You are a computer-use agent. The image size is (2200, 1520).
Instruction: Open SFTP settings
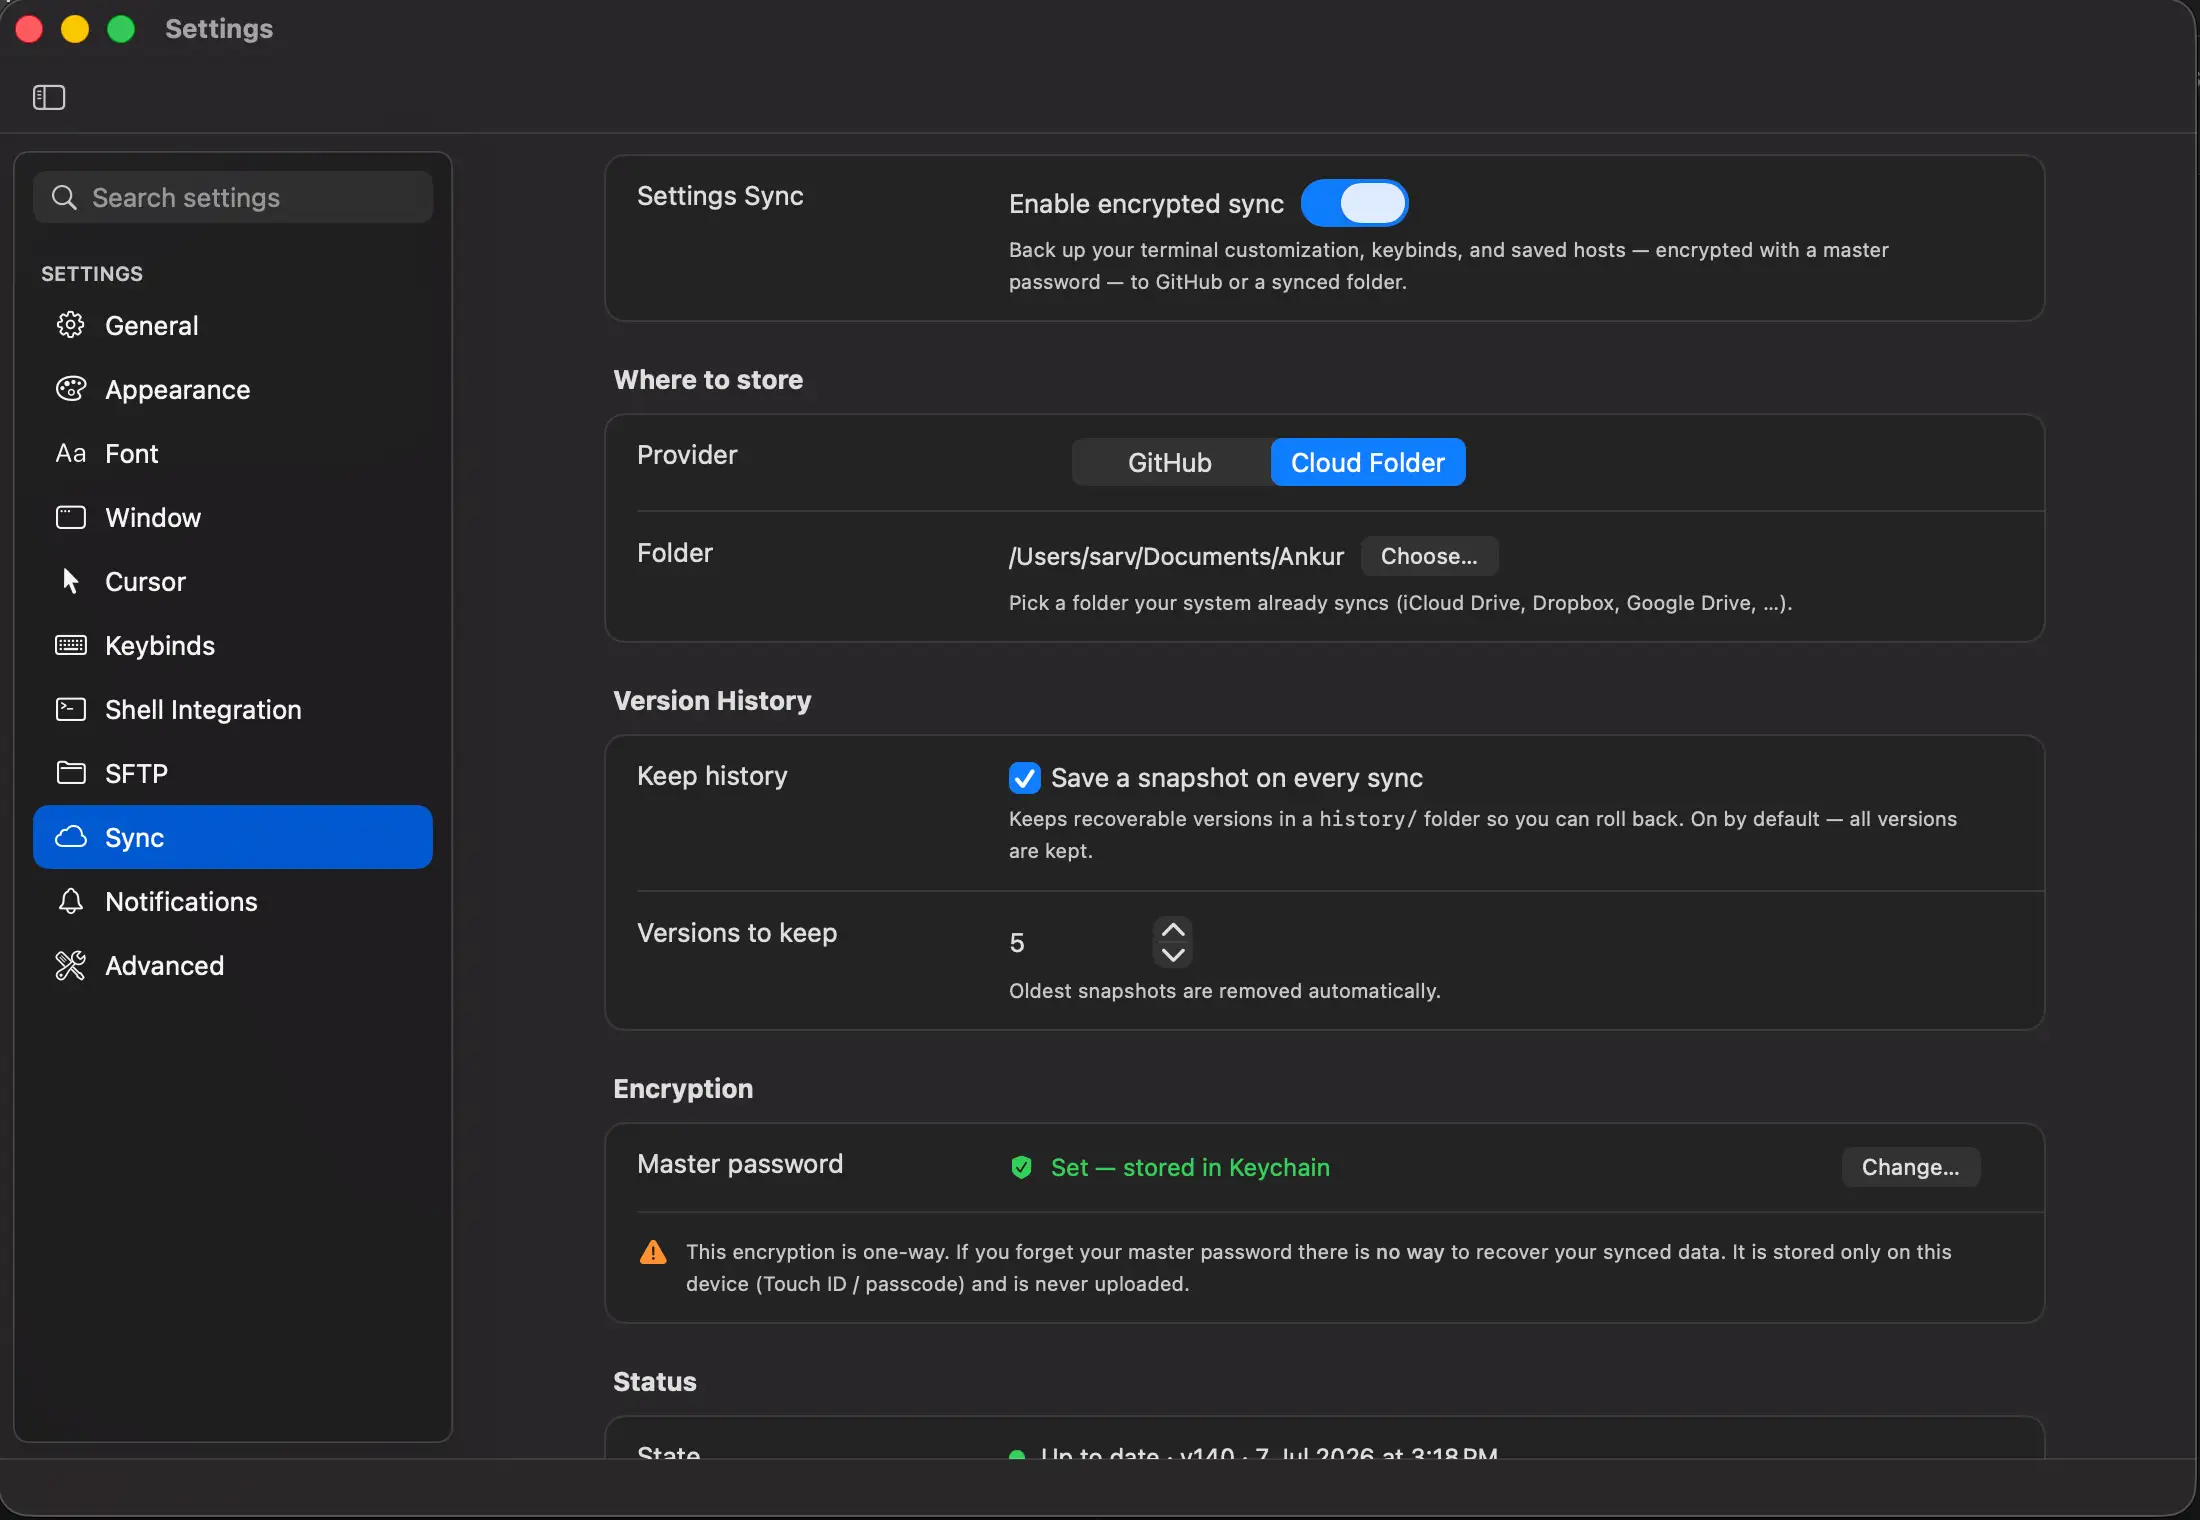click(233, 773)
